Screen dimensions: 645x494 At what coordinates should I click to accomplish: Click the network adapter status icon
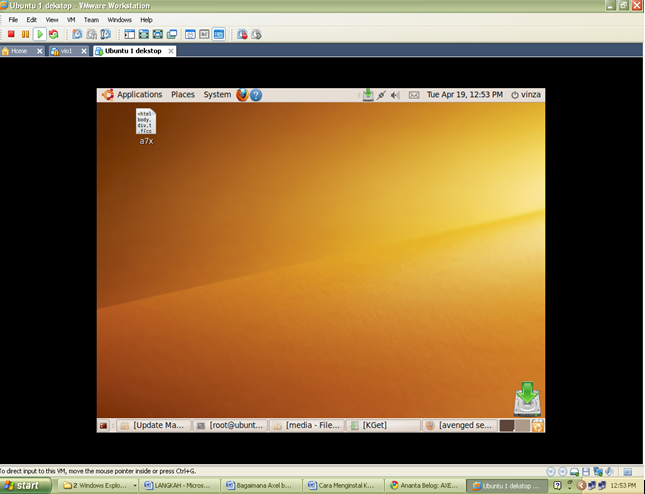coord(598,472)
